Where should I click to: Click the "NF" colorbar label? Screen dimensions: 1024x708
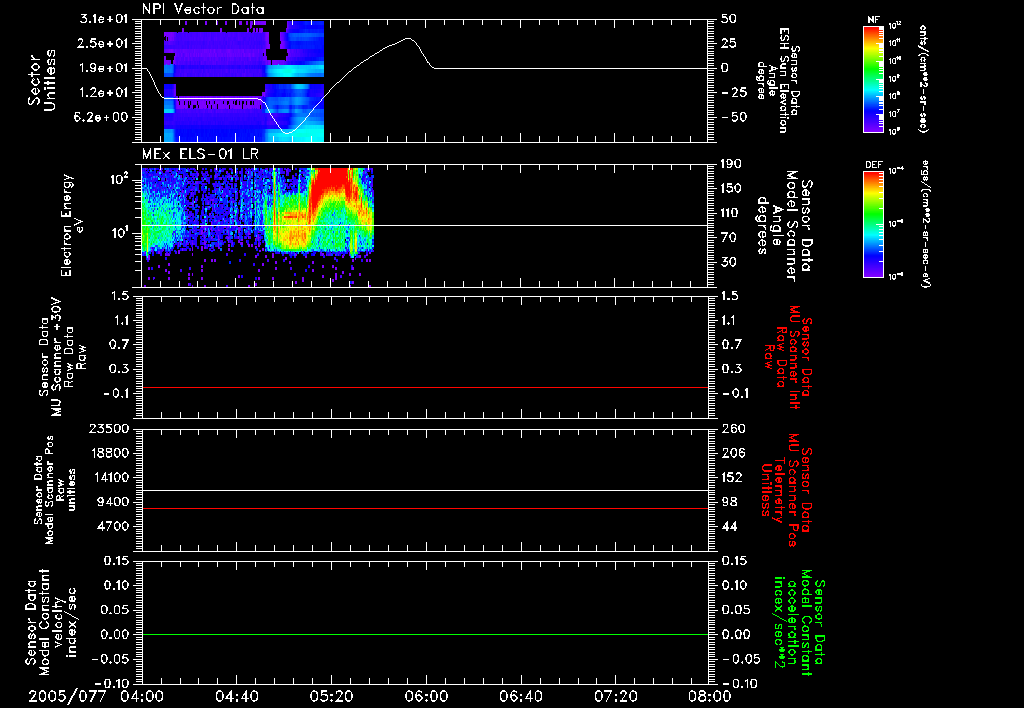pyautogui.click(x=874, y=20)
